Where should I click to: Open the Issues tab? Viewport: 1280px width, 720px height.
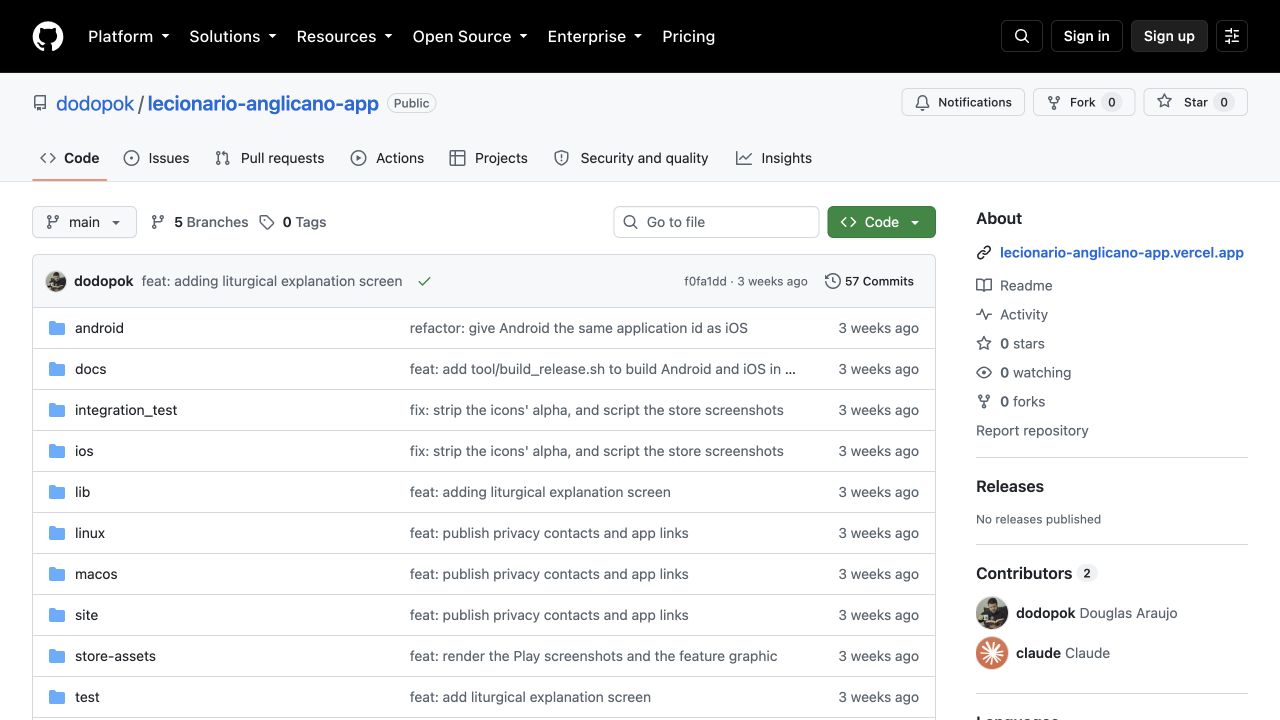(x=157, y=158)
